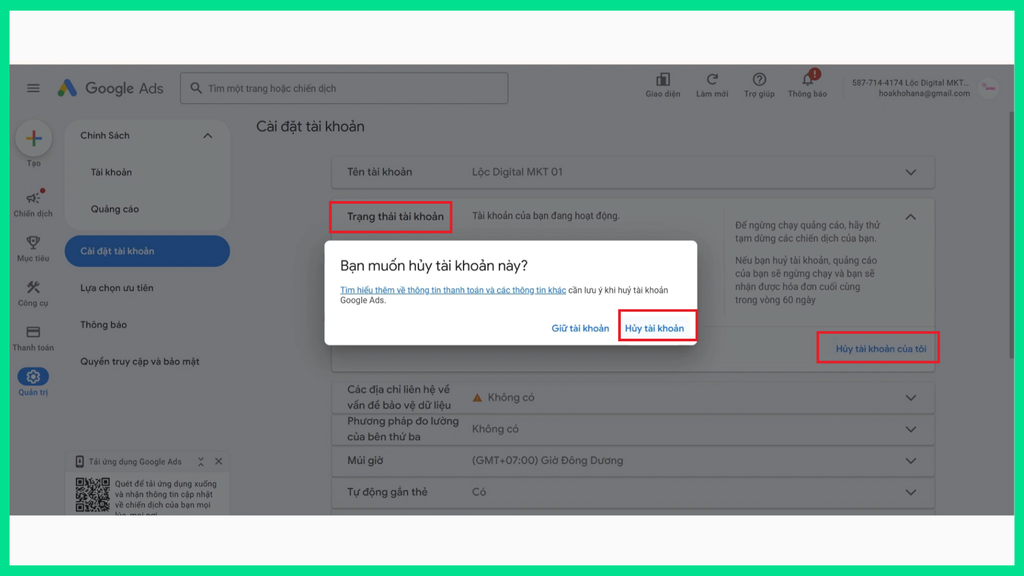This screenshot has width=1024, height=576.
Task: Open Trợ giúp help icon
Action: tap(759, 80)
